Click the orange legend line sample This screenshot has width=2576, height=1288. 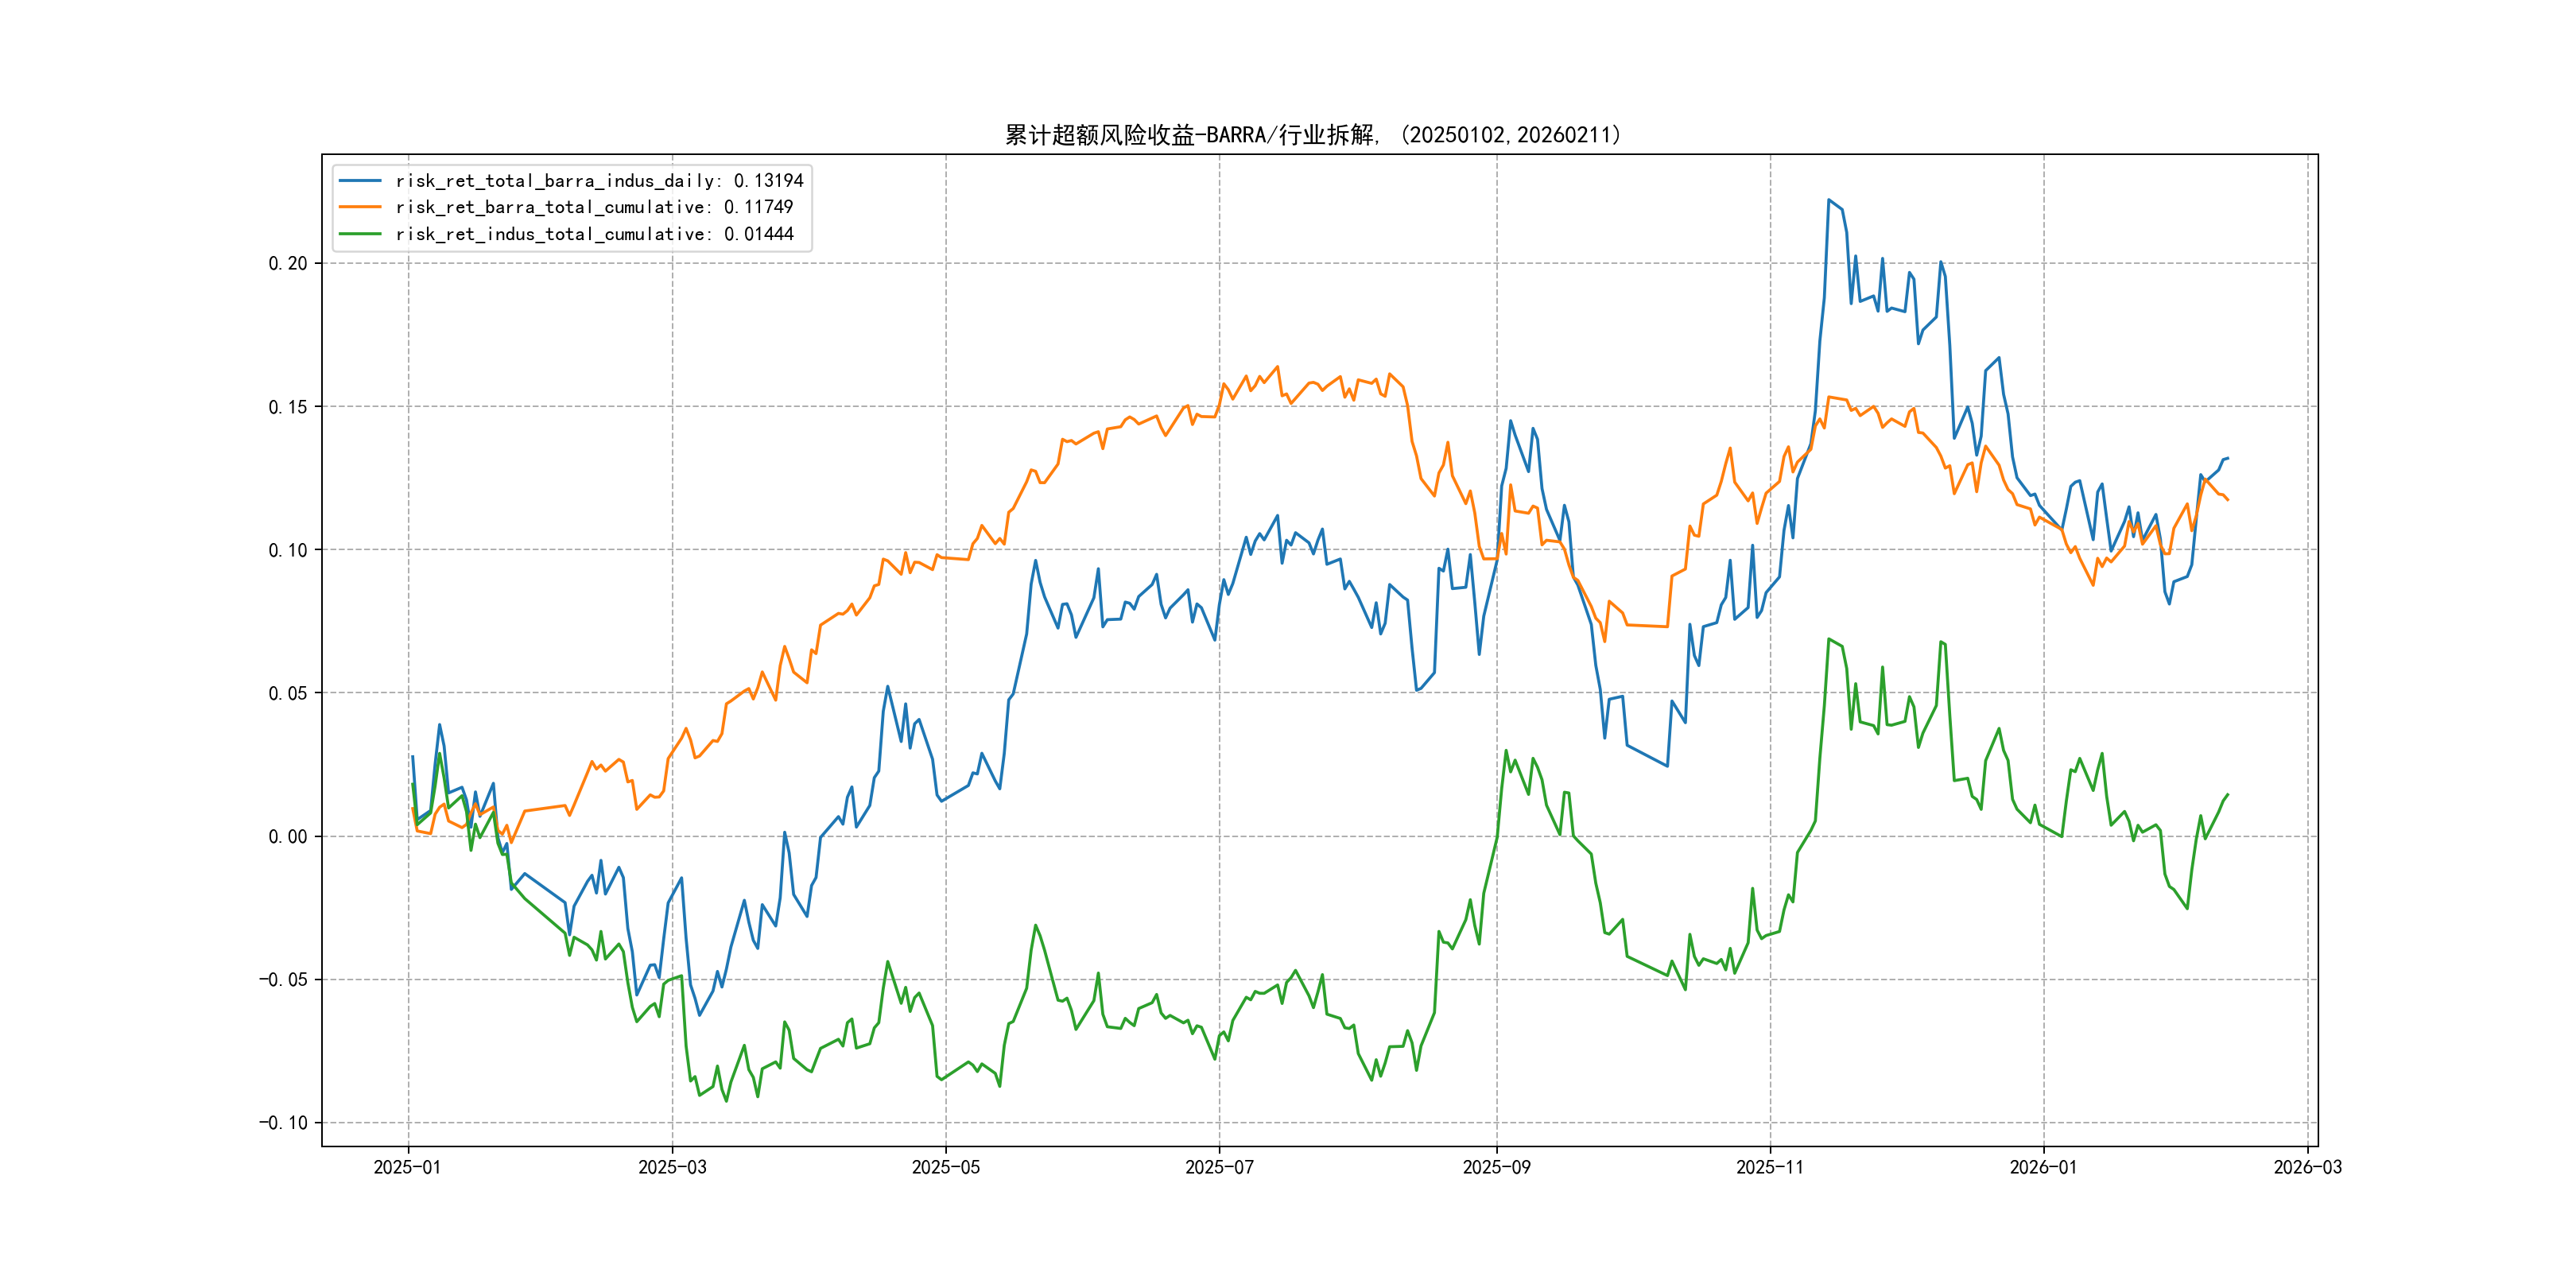360,207
